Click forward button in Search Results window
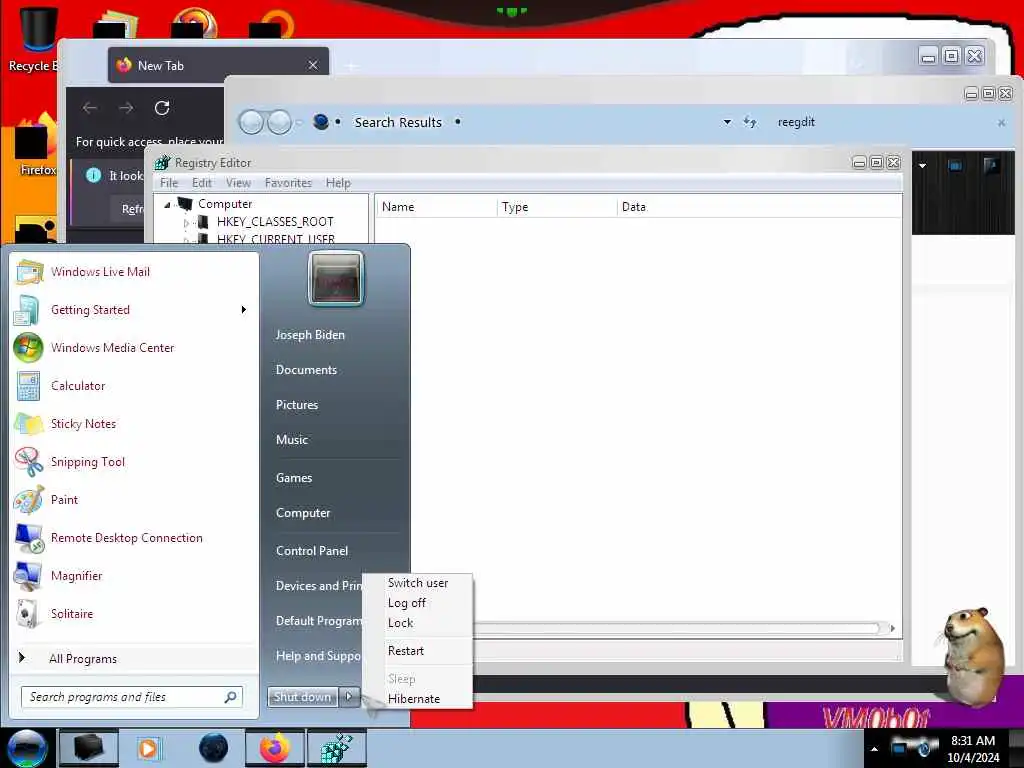 coord(280,122)
